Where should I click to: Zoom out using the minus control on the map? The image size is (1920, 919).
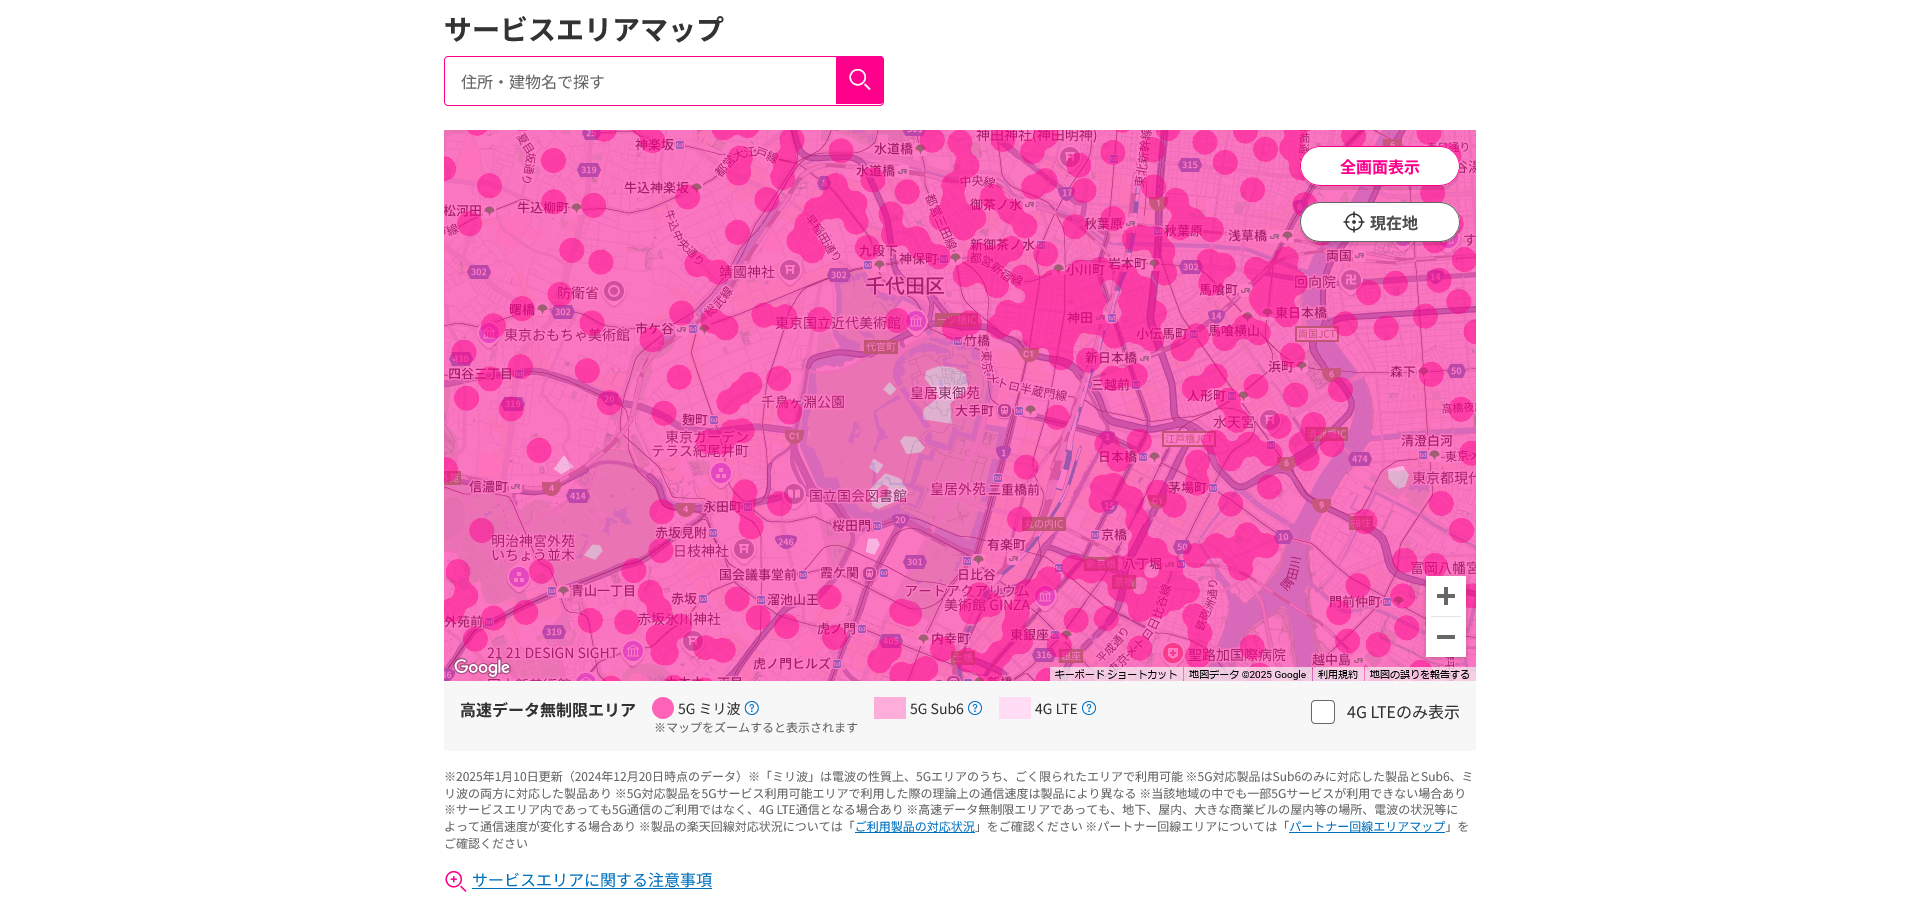click(x=1445, y=636)
